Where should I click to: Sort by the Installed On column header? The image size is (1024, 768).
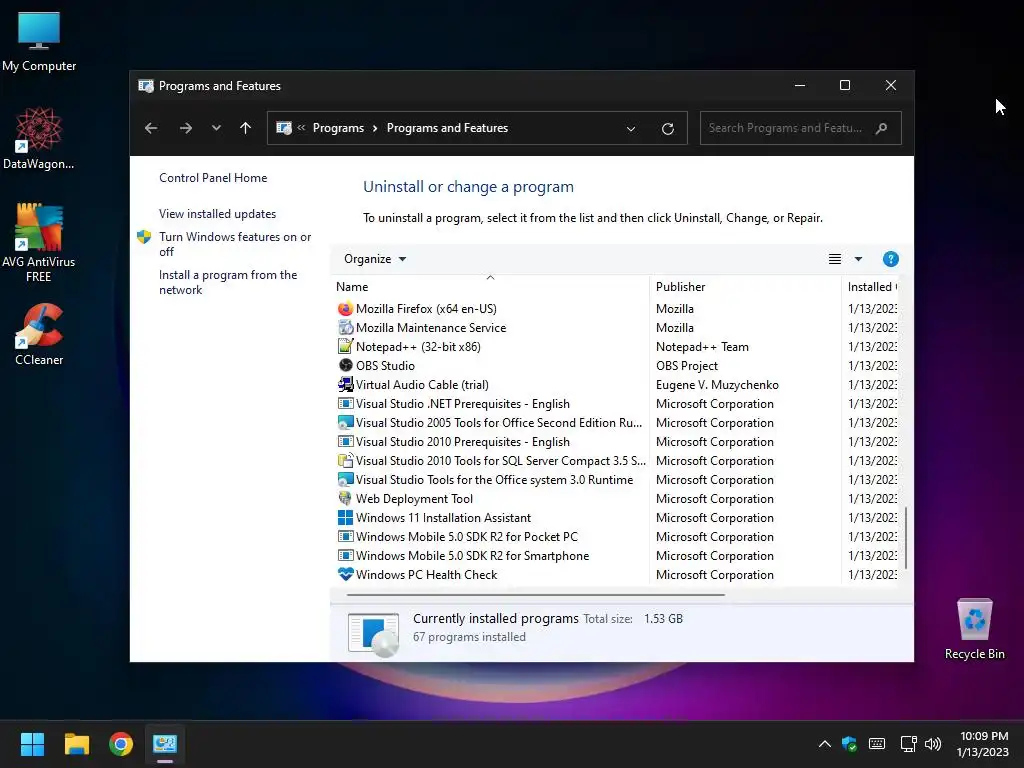click(871, 287)
